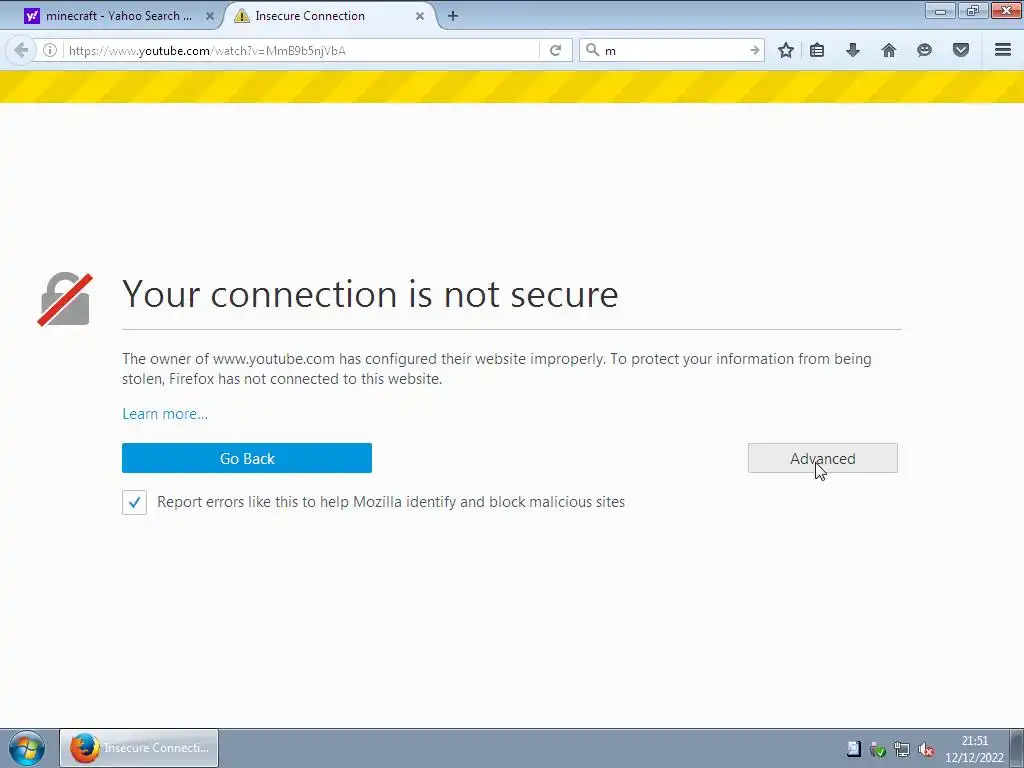
Task: Click the Show desktop strip
Action: pos(1017,748)
